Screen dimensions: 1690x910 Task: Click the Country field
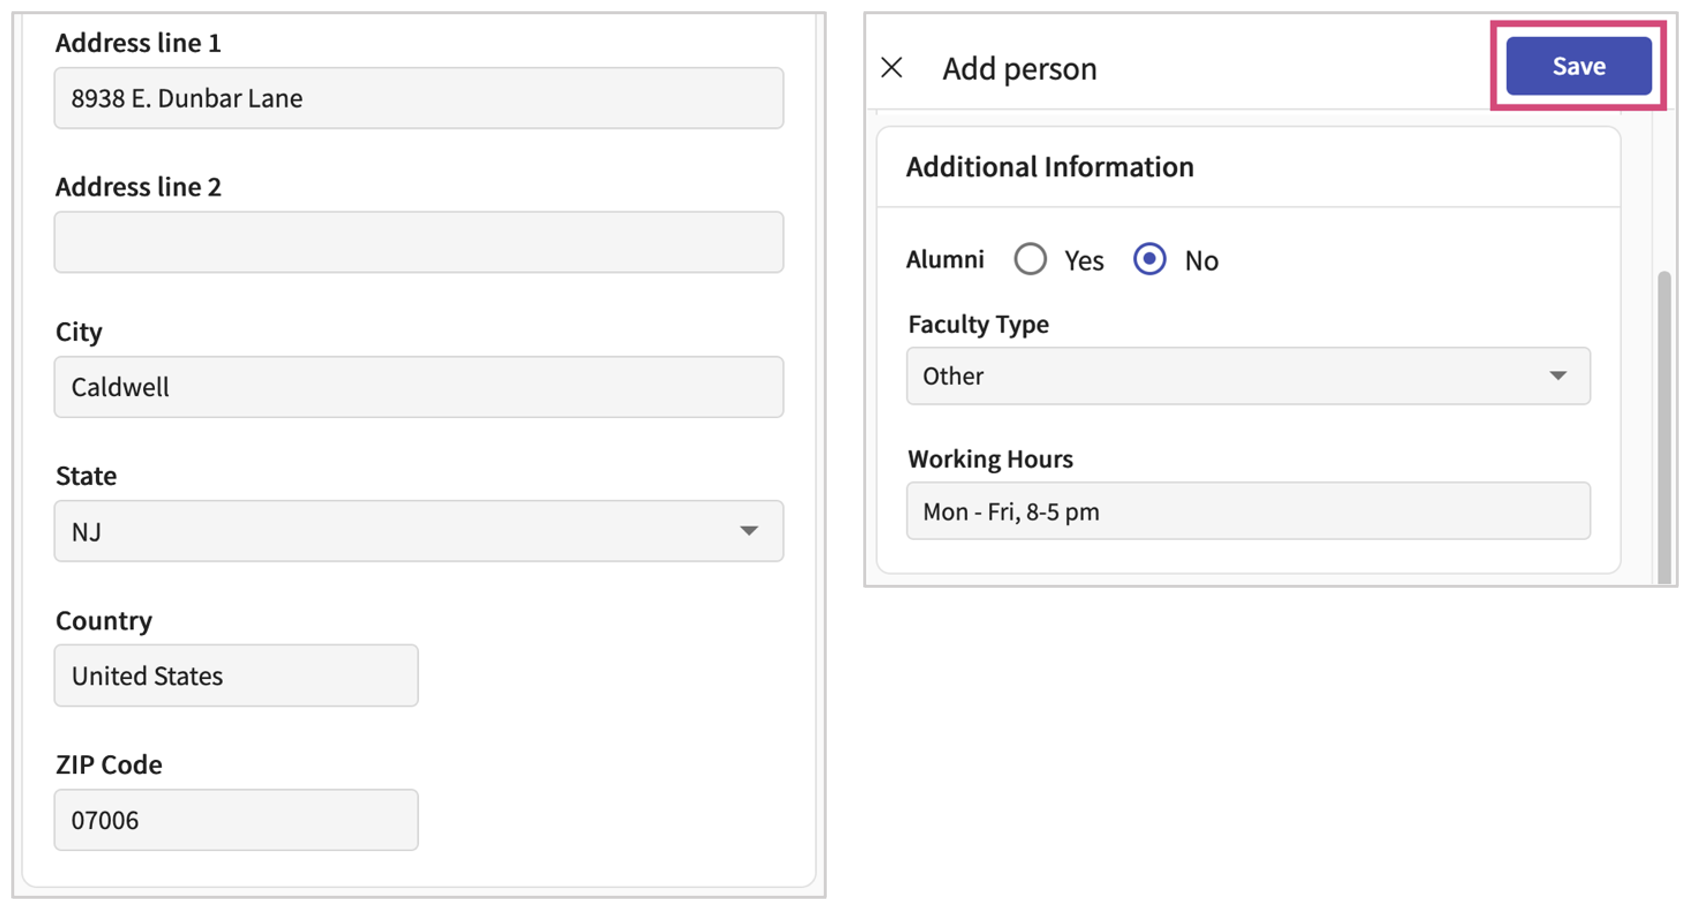coord(236,676)
